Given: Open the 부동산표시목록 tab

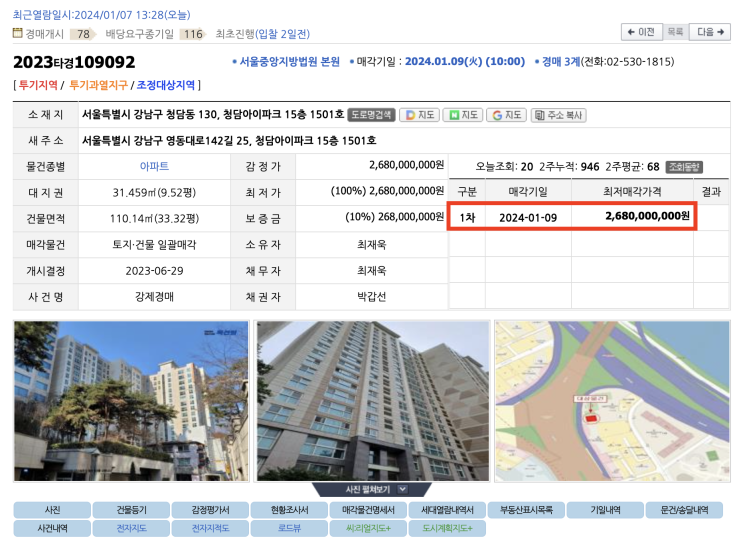Looking at the screenshot, I should 526,510.
